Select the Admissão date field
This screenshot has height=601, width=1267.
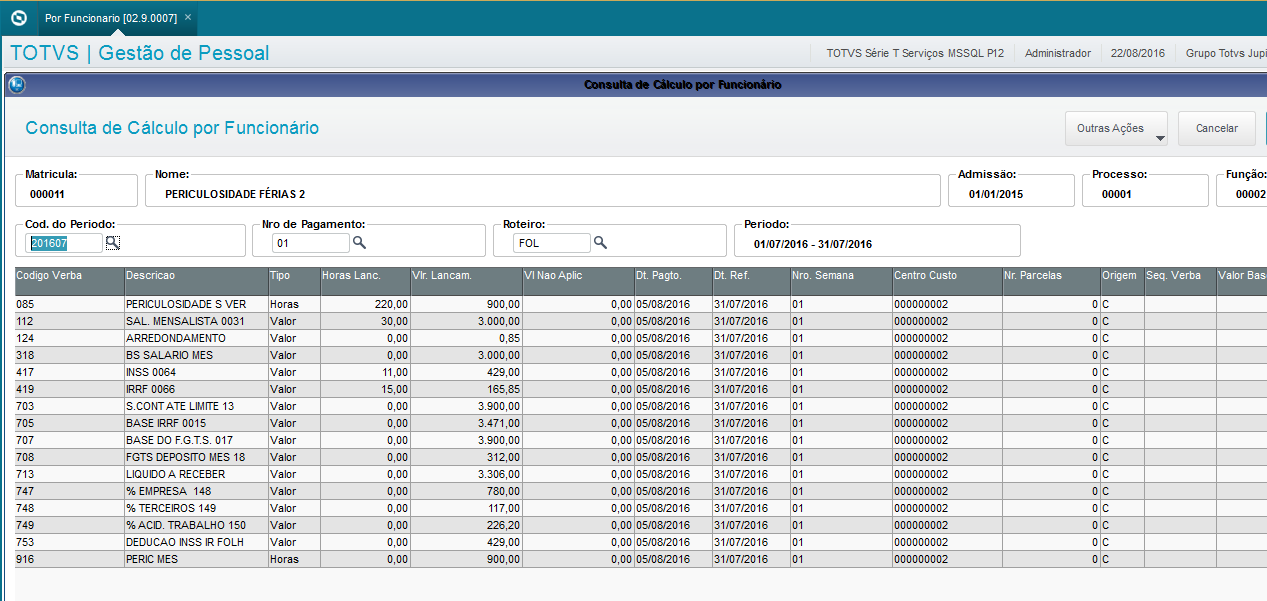tap(1011, 190)
